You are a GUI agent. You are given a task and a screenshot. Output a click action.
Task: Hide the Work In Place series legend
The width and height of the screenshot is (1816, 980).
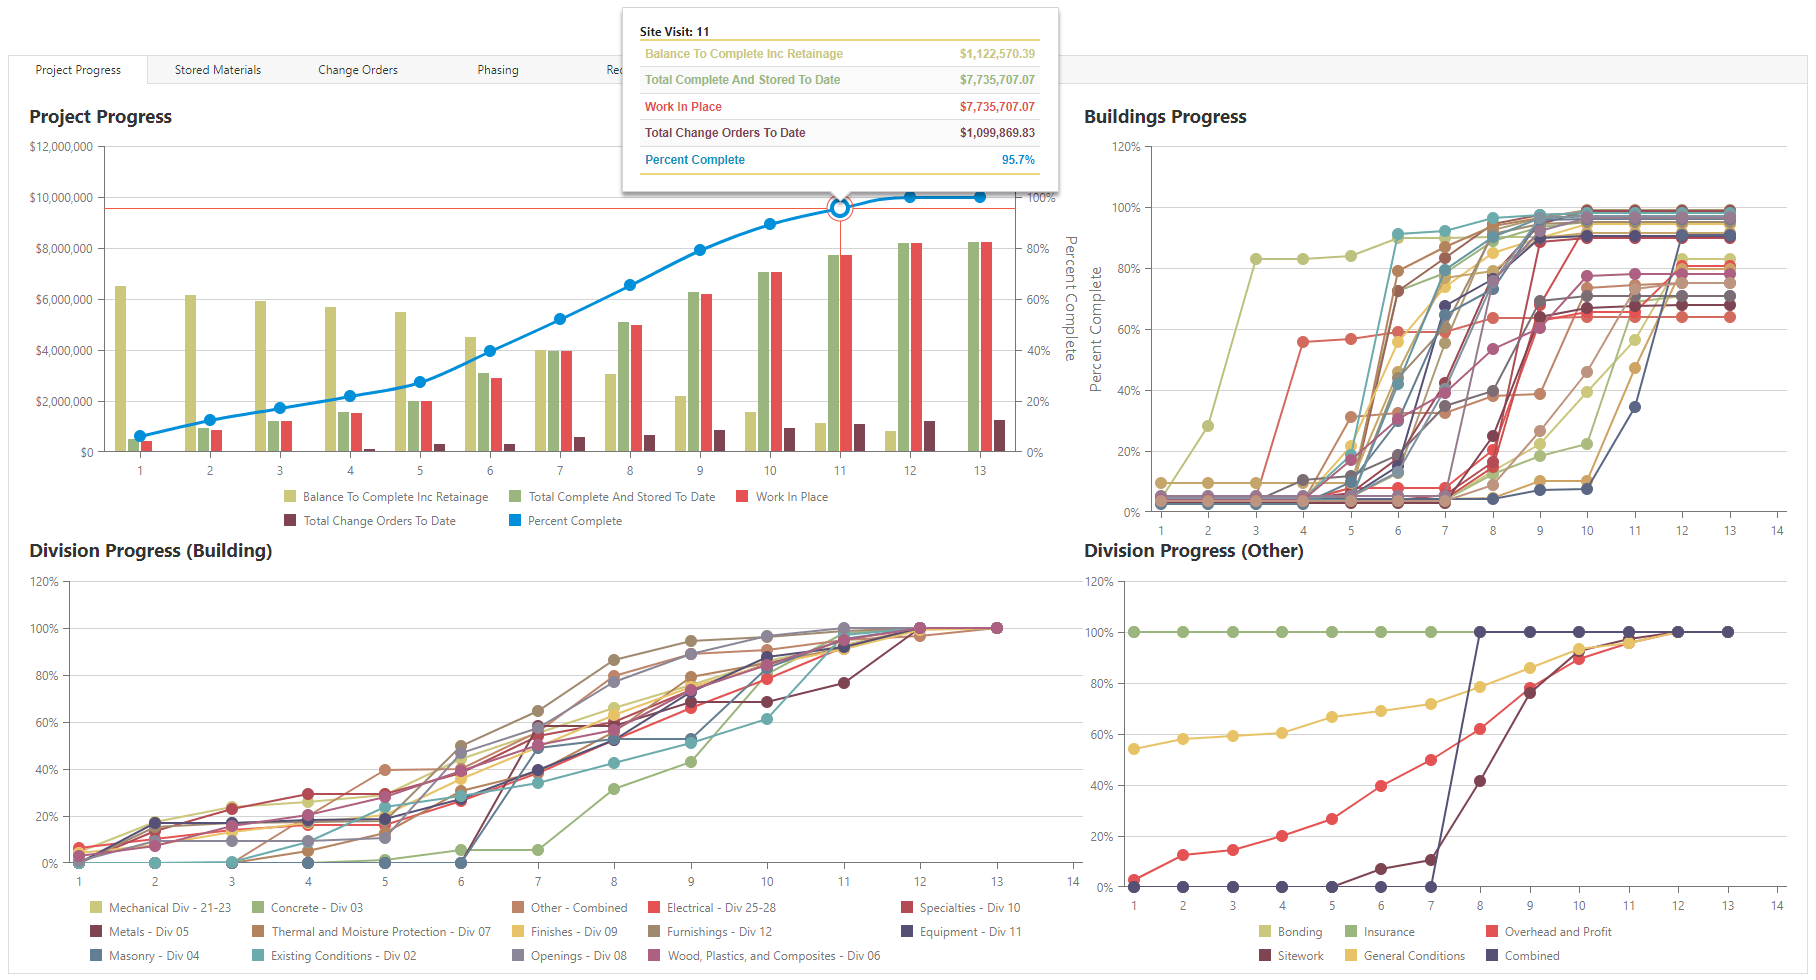[x=790, y=497]
